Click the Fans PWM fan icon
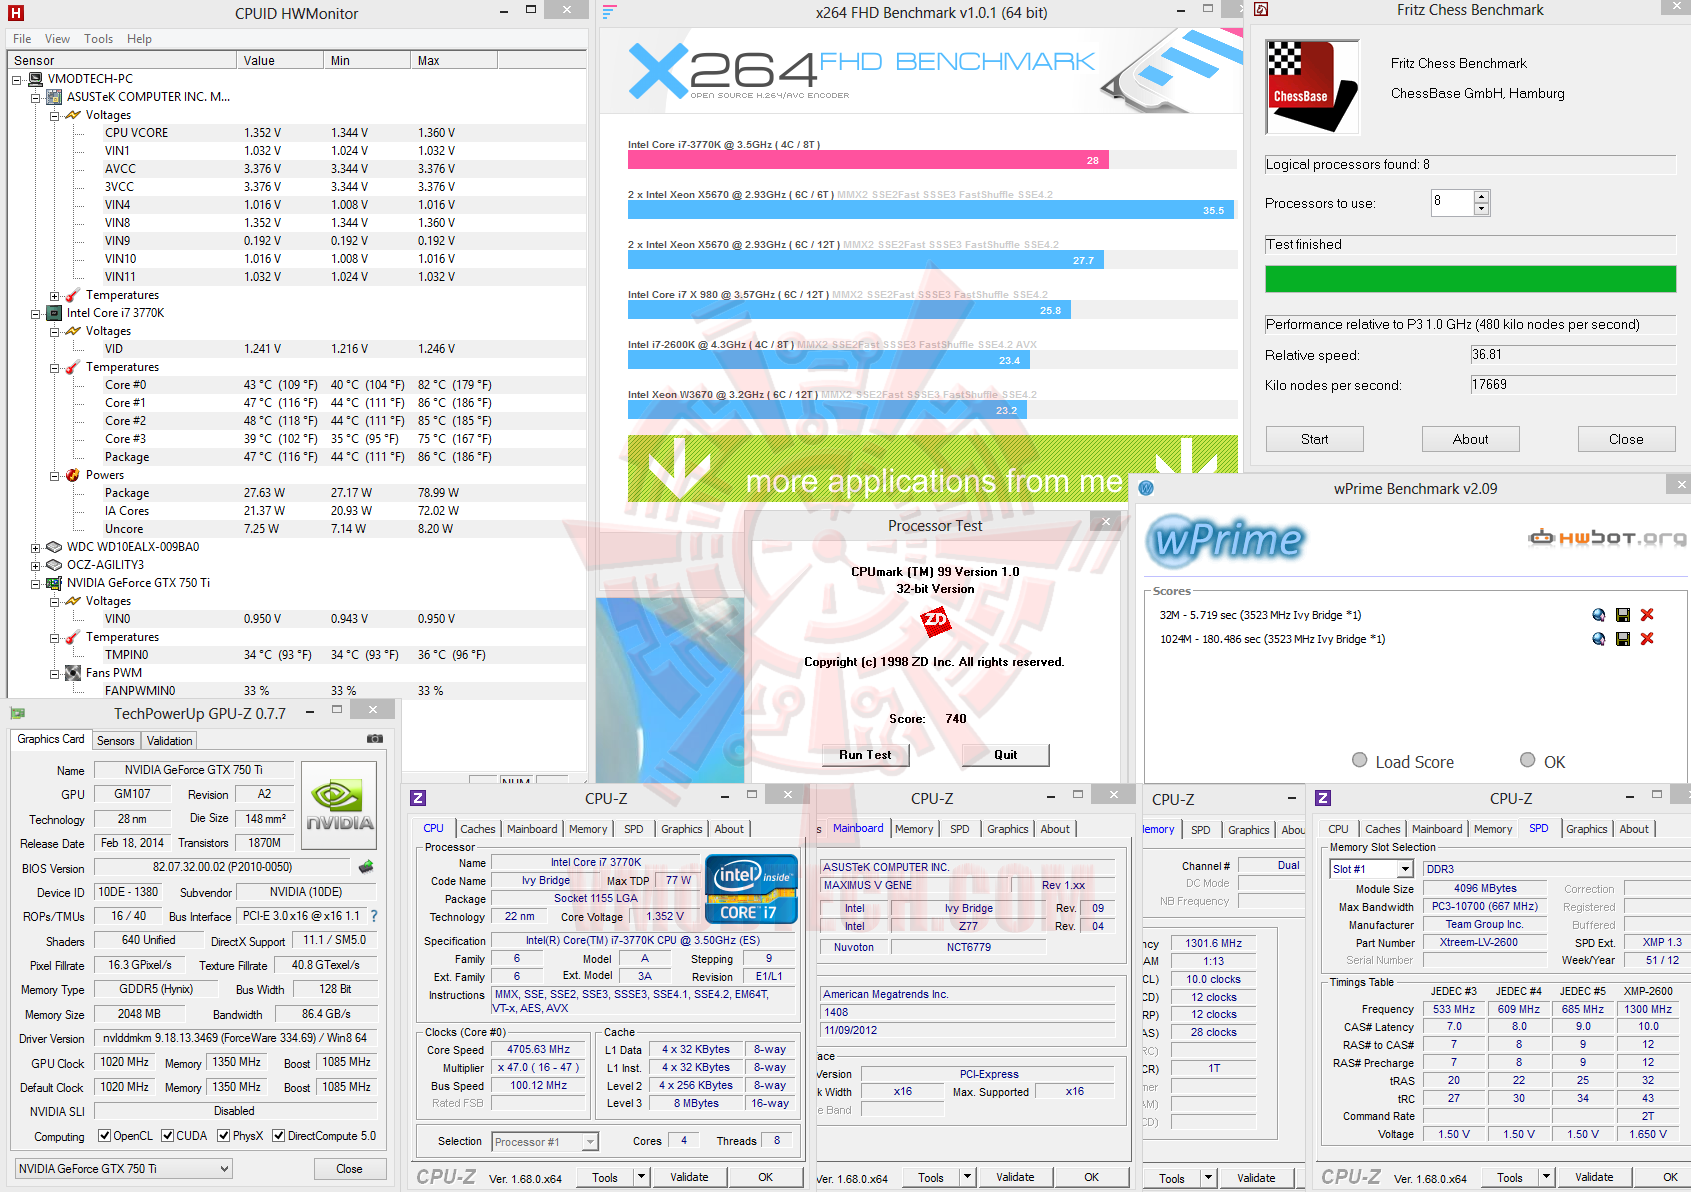Viewport: 1691px width, 1192px height. click(72, 673)
